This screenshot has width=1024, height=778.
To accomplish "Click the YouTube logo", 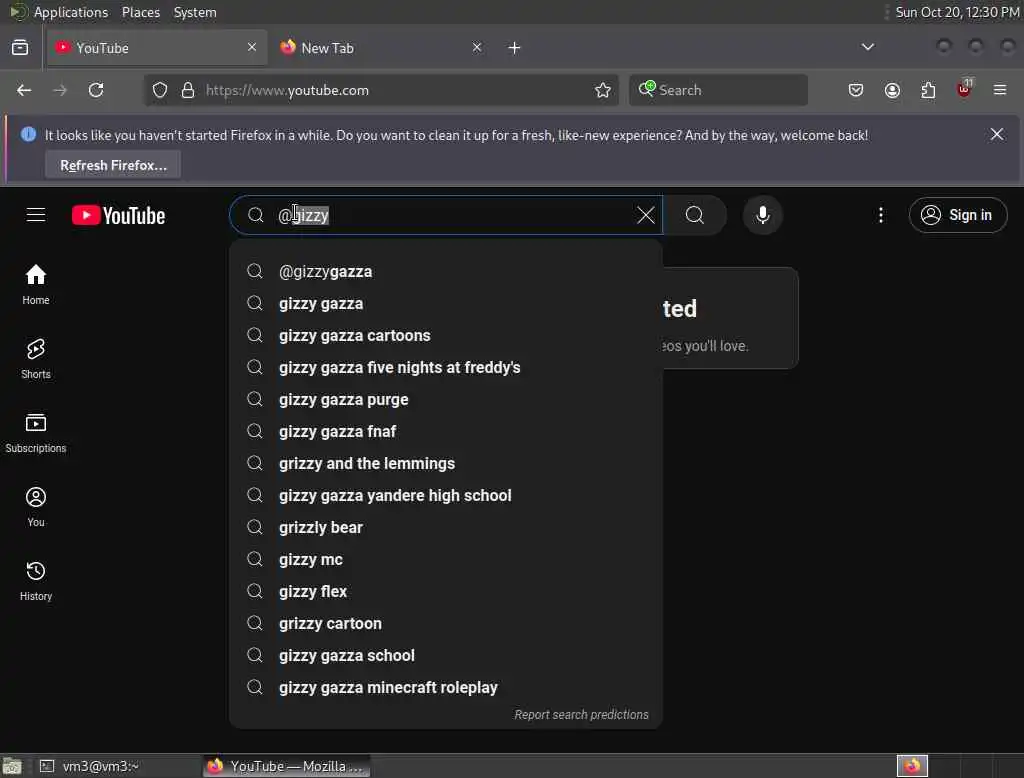I will click(118, 216).
